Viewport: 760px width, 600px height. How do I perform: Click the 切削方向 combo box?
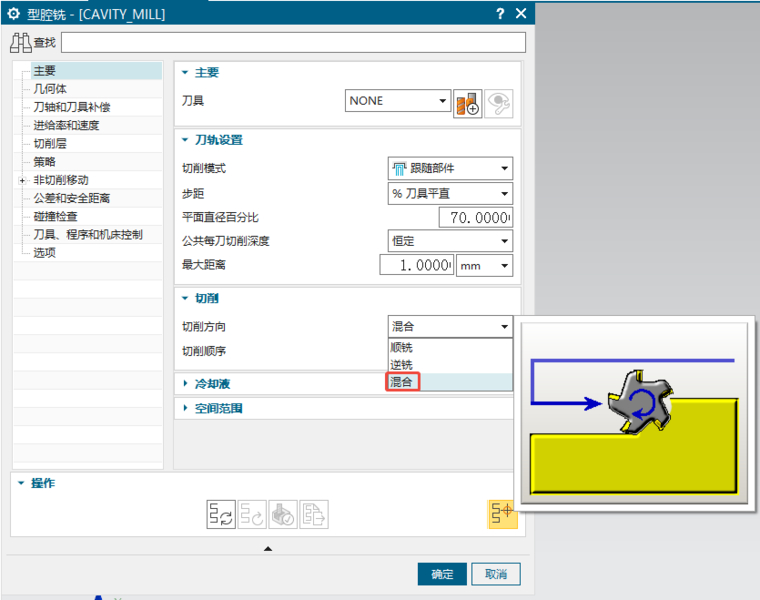click(450, 326)
